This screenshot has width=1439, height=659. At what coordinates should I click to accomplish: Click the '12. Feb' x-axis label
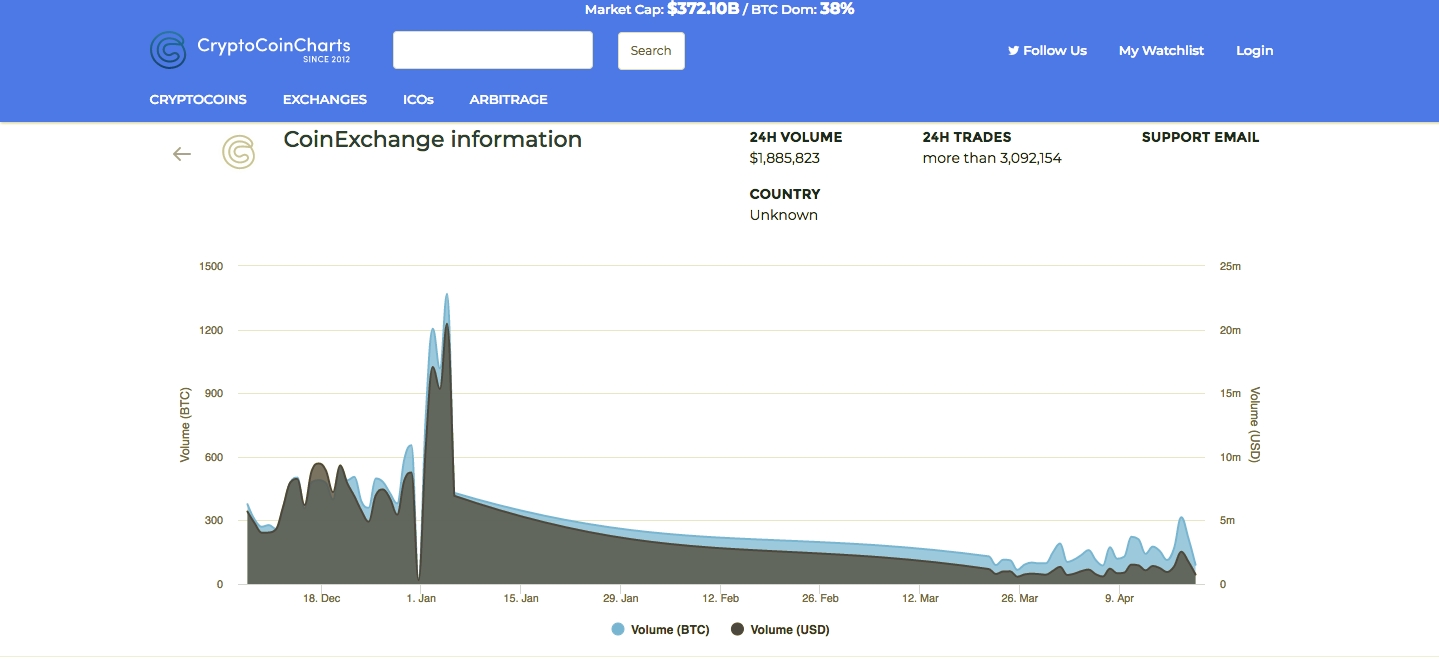tap(721, 599)
